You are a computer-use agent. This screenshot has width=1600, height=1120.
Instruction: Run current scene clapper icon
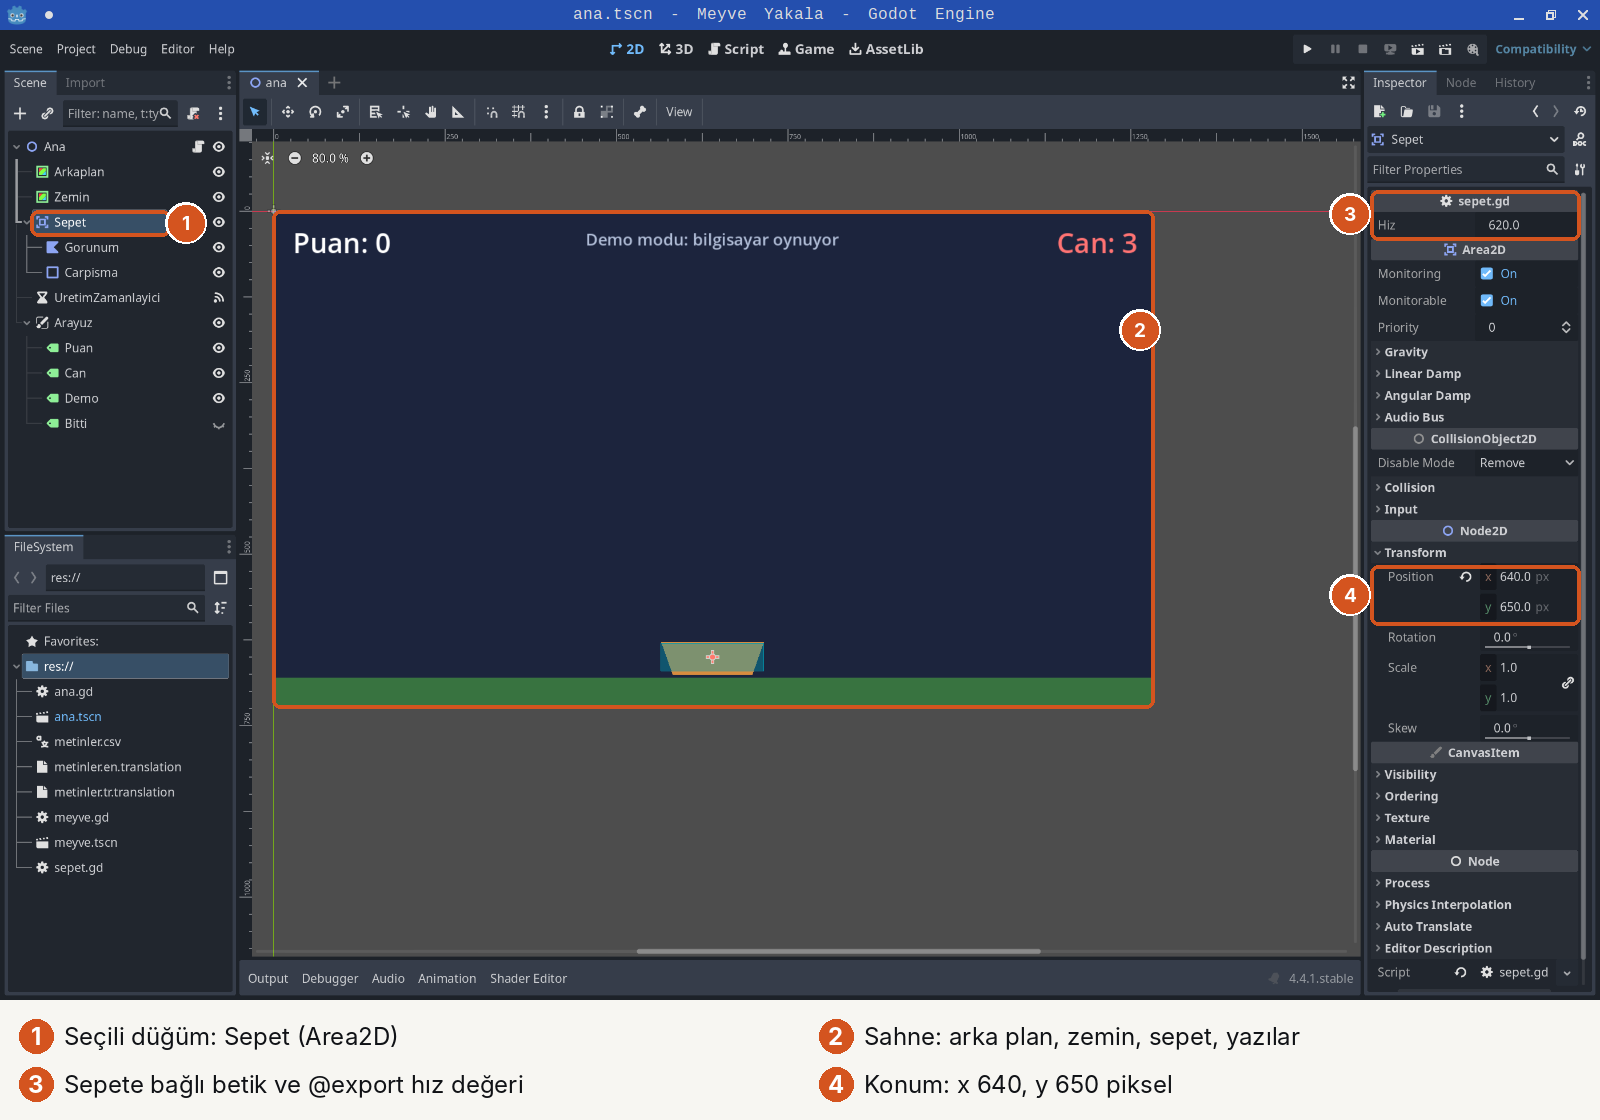pyautogui.click(x=1417, y=49)
